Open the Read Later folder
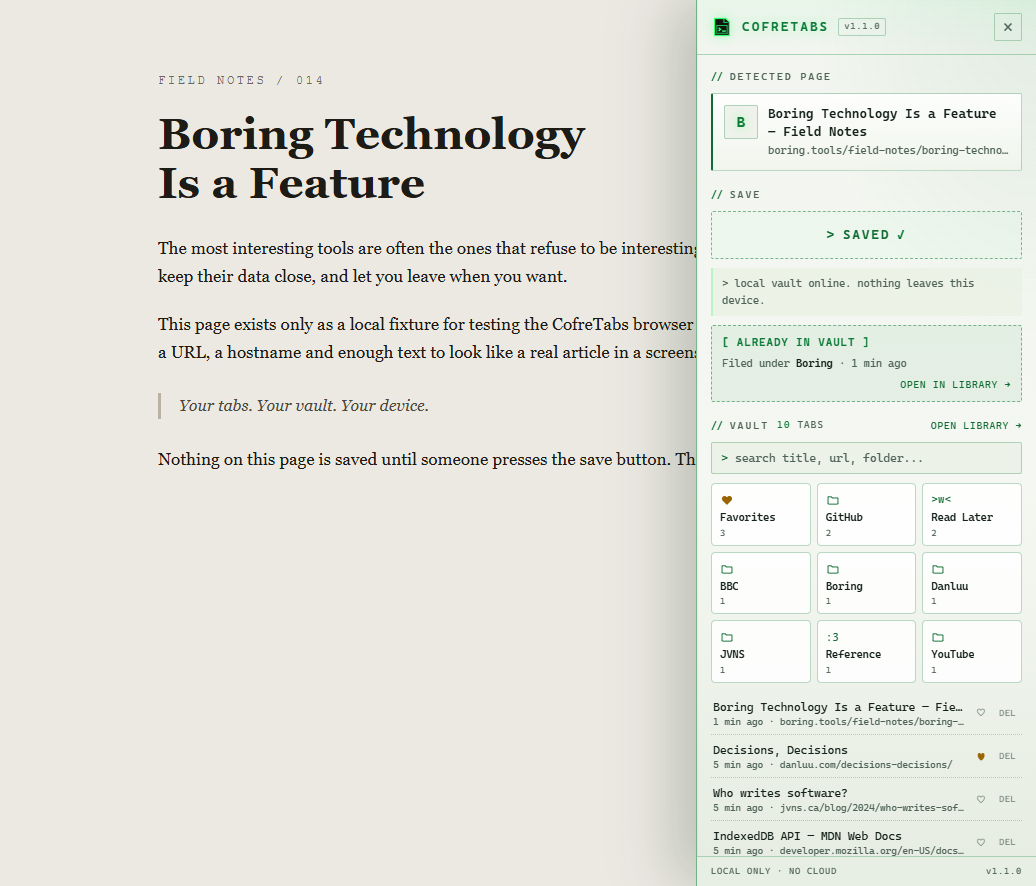The width and height of the screenshot is (1036, 886). coord(972,515)
